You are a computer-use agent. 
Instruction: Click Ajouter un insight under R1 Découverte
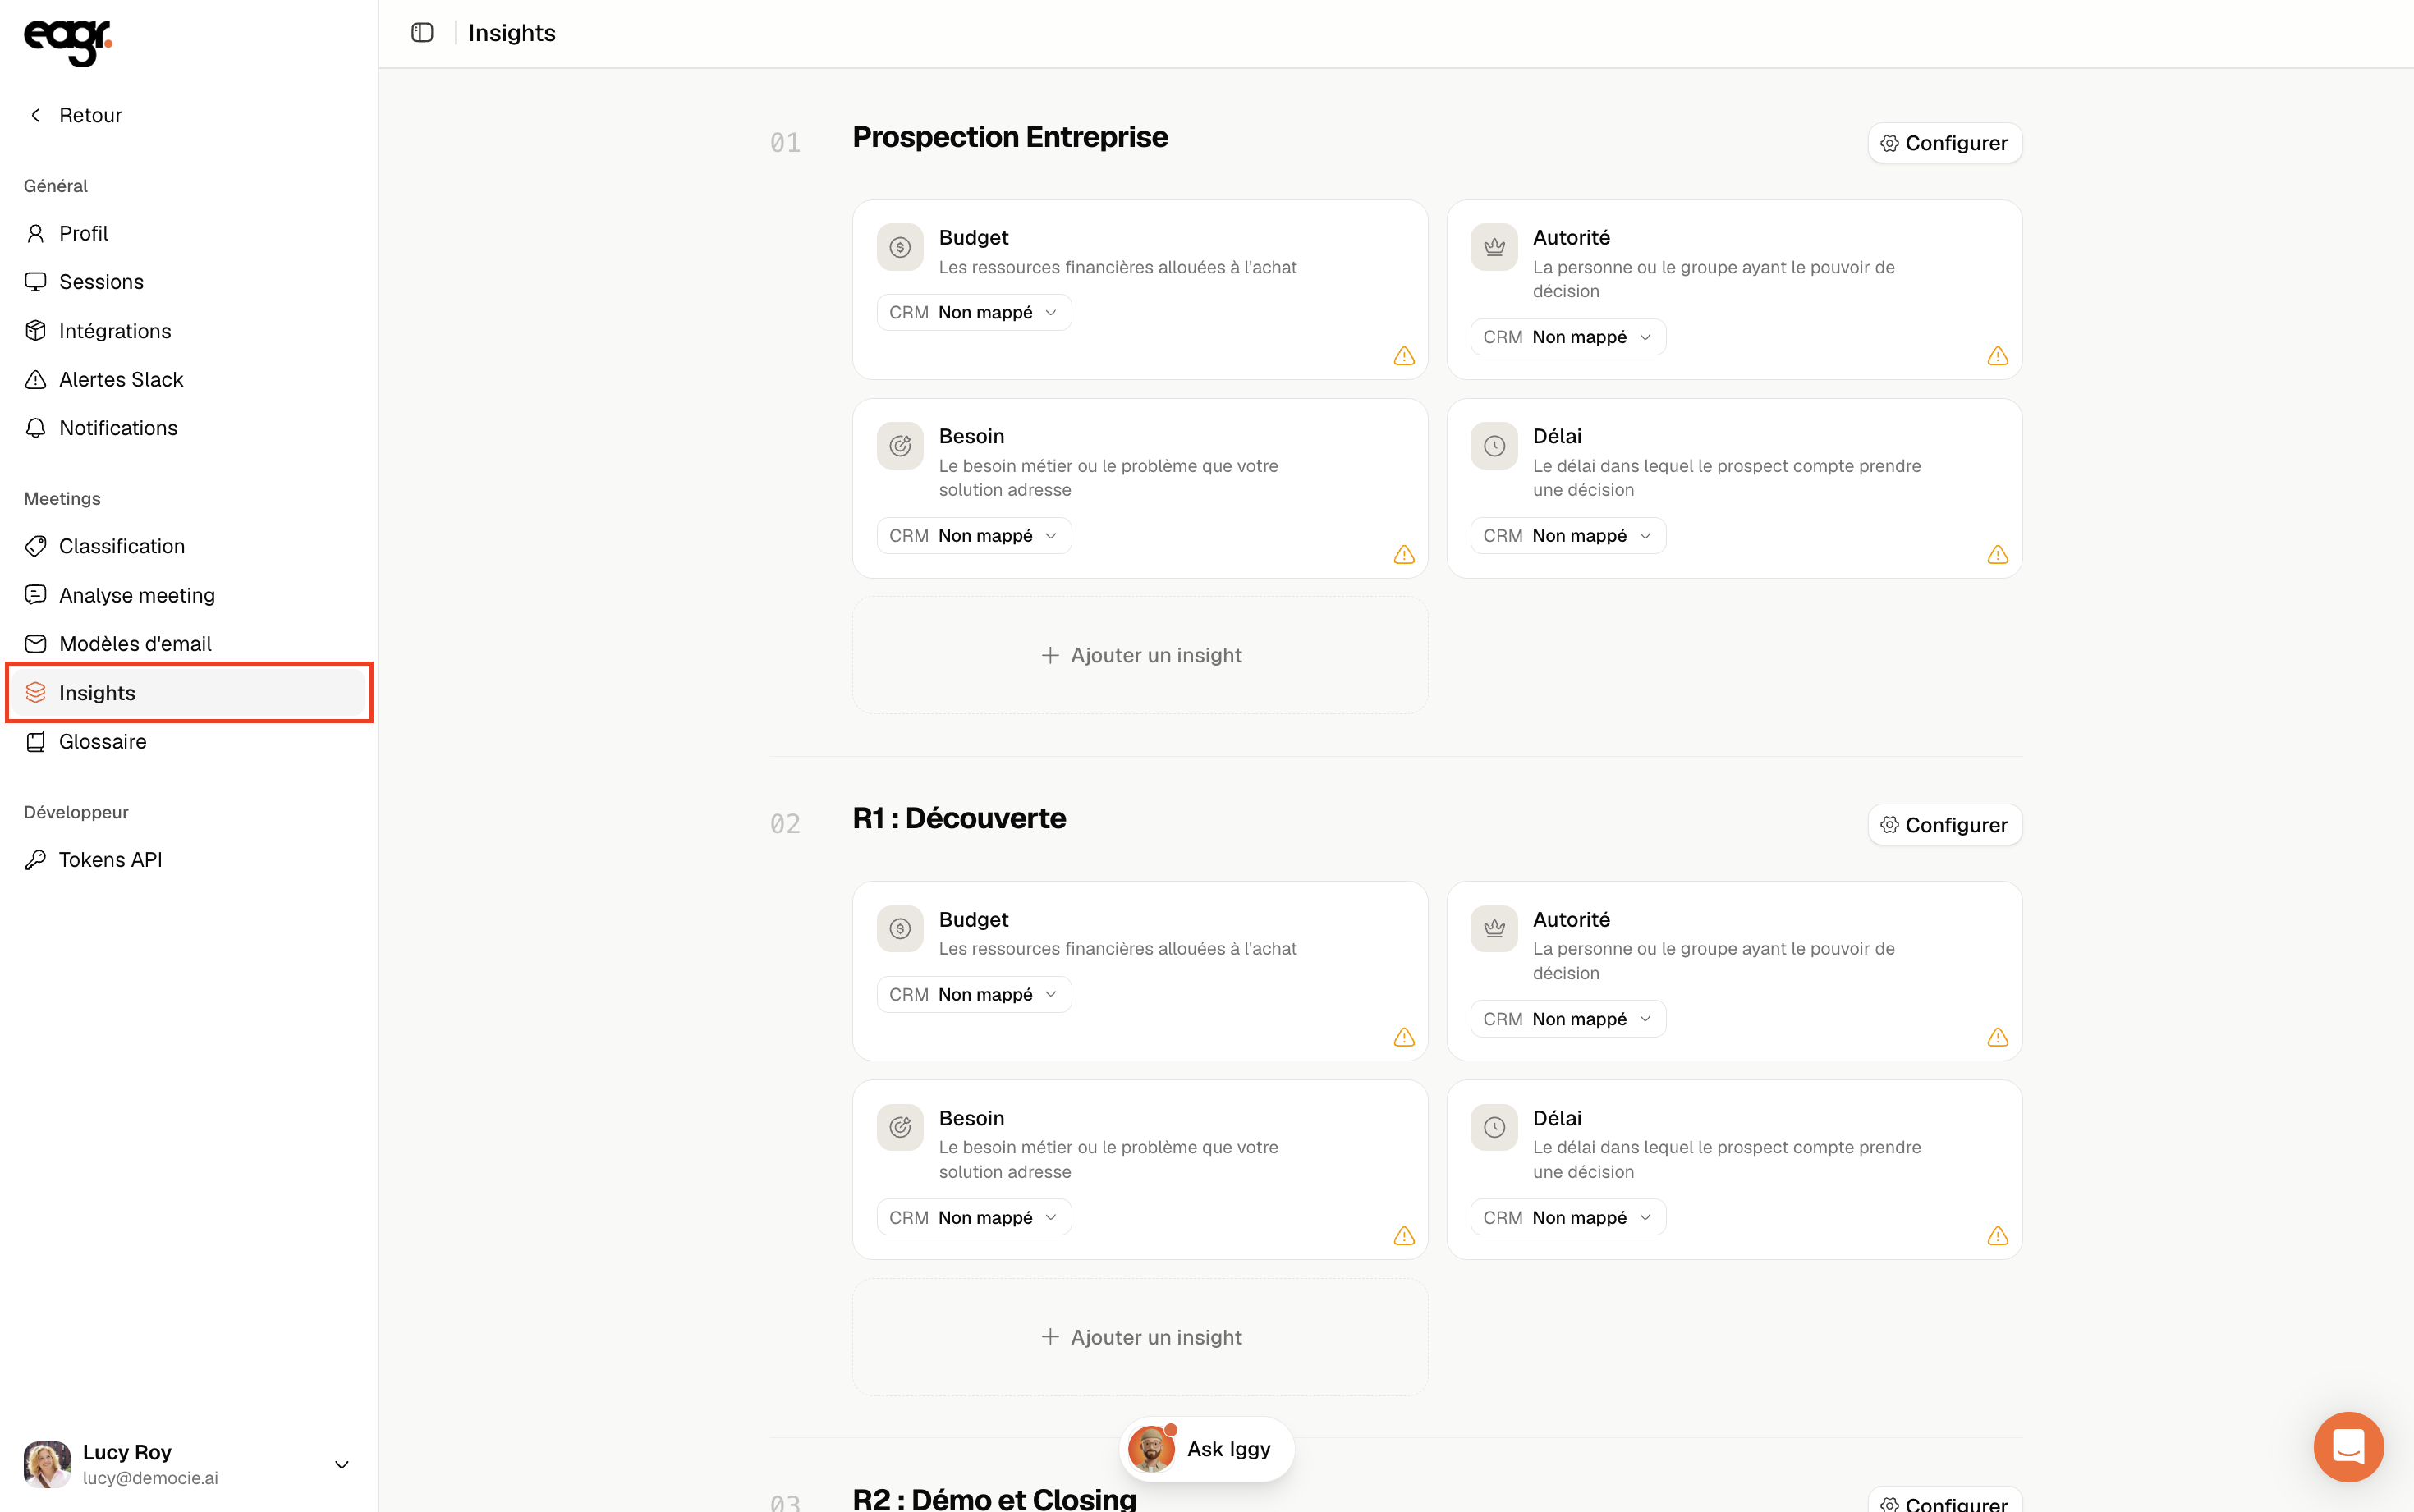click(1140, 1337)
